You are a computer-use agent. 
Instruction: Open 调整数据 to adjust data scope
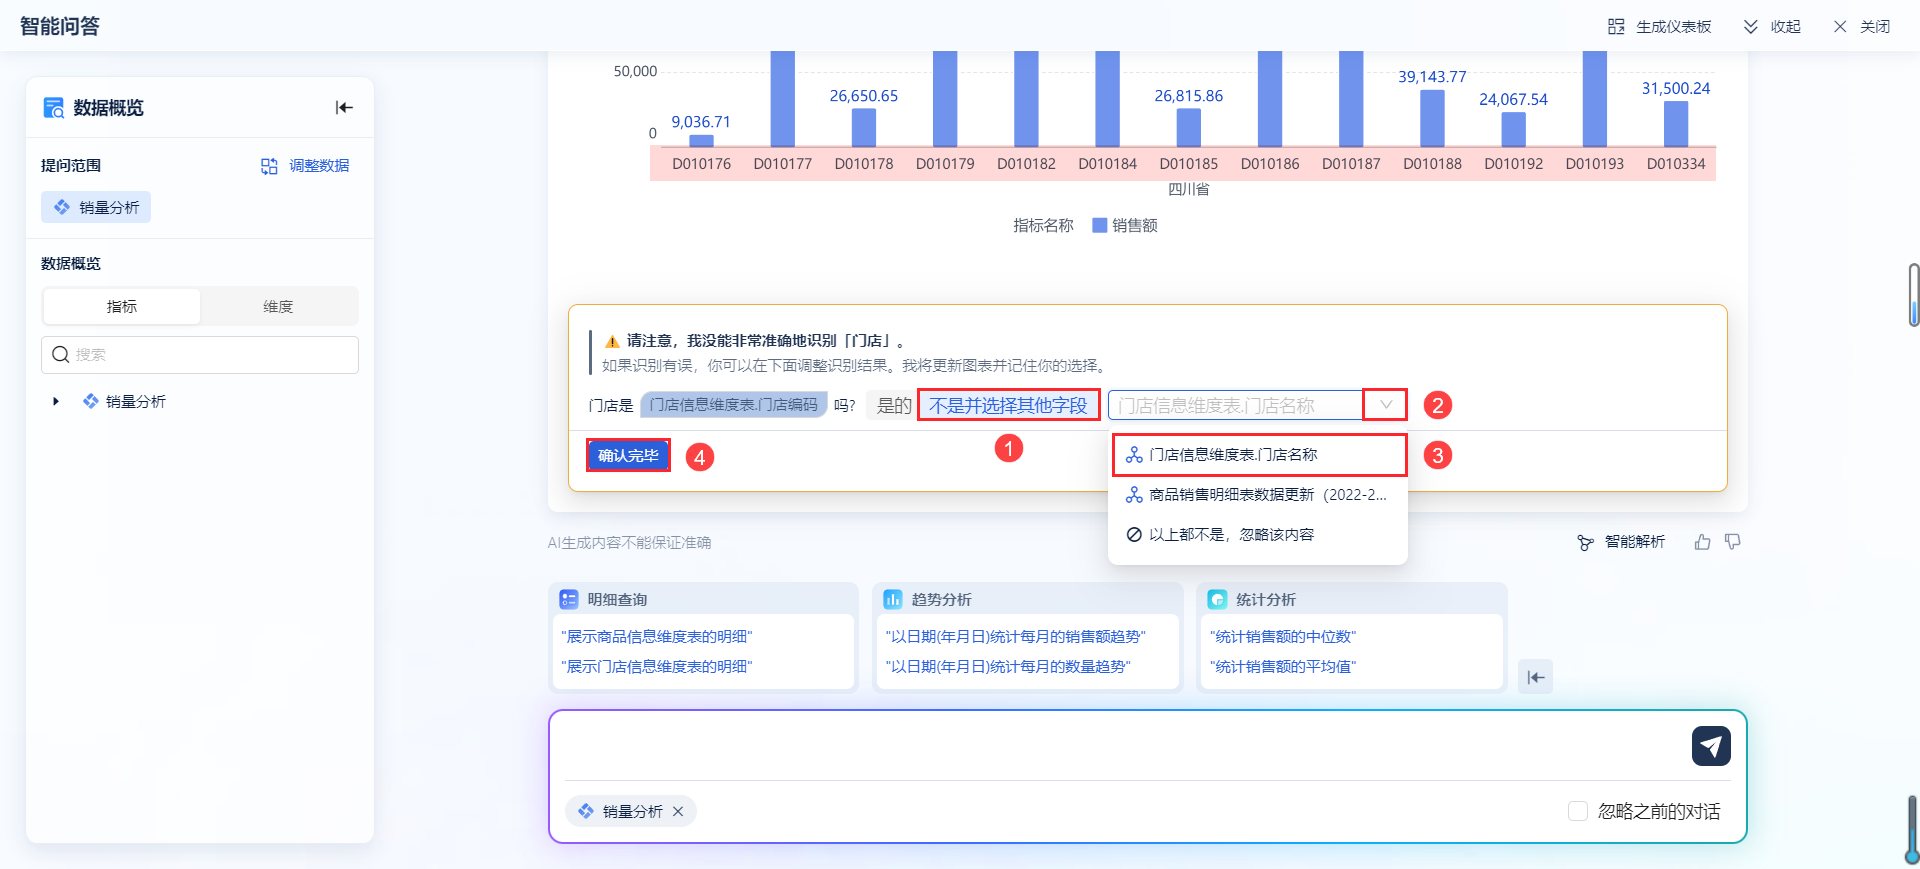(x=305, y=166)
